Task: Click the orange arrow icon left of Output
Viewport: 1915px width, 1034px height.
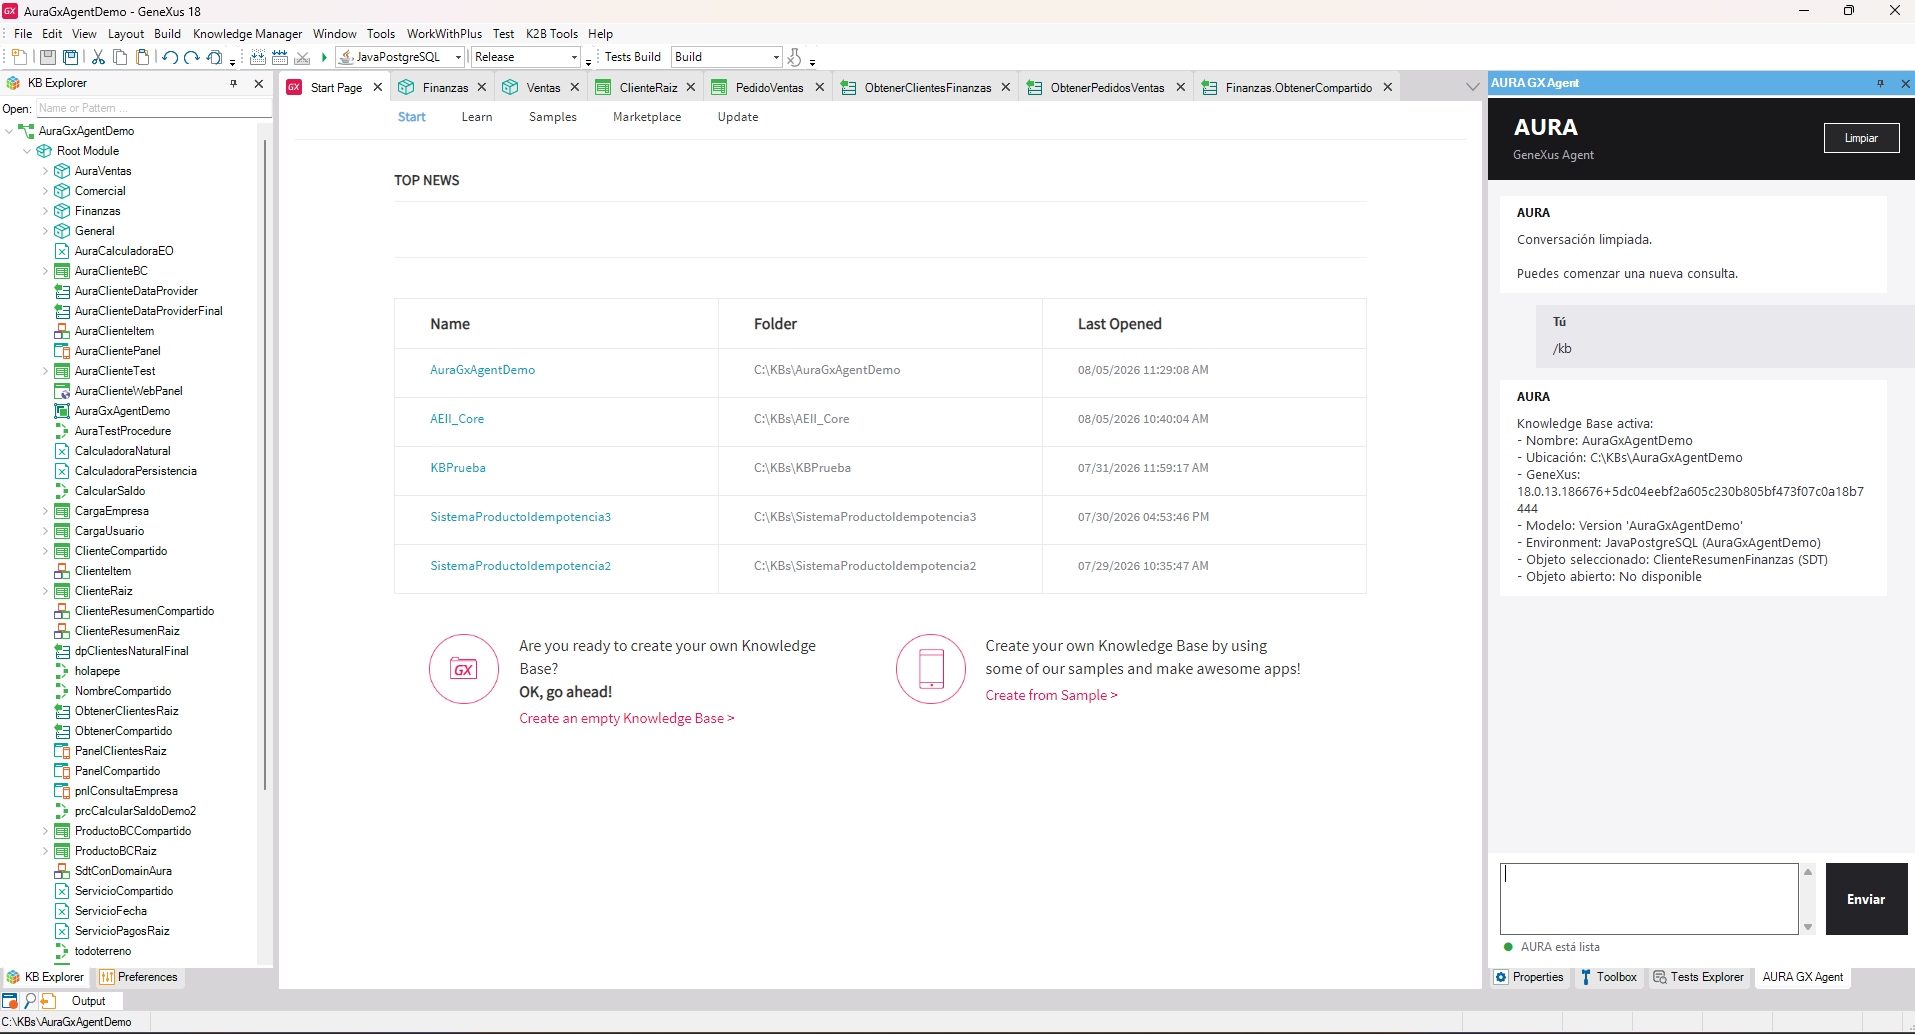Action: (x=48, y=1000)
